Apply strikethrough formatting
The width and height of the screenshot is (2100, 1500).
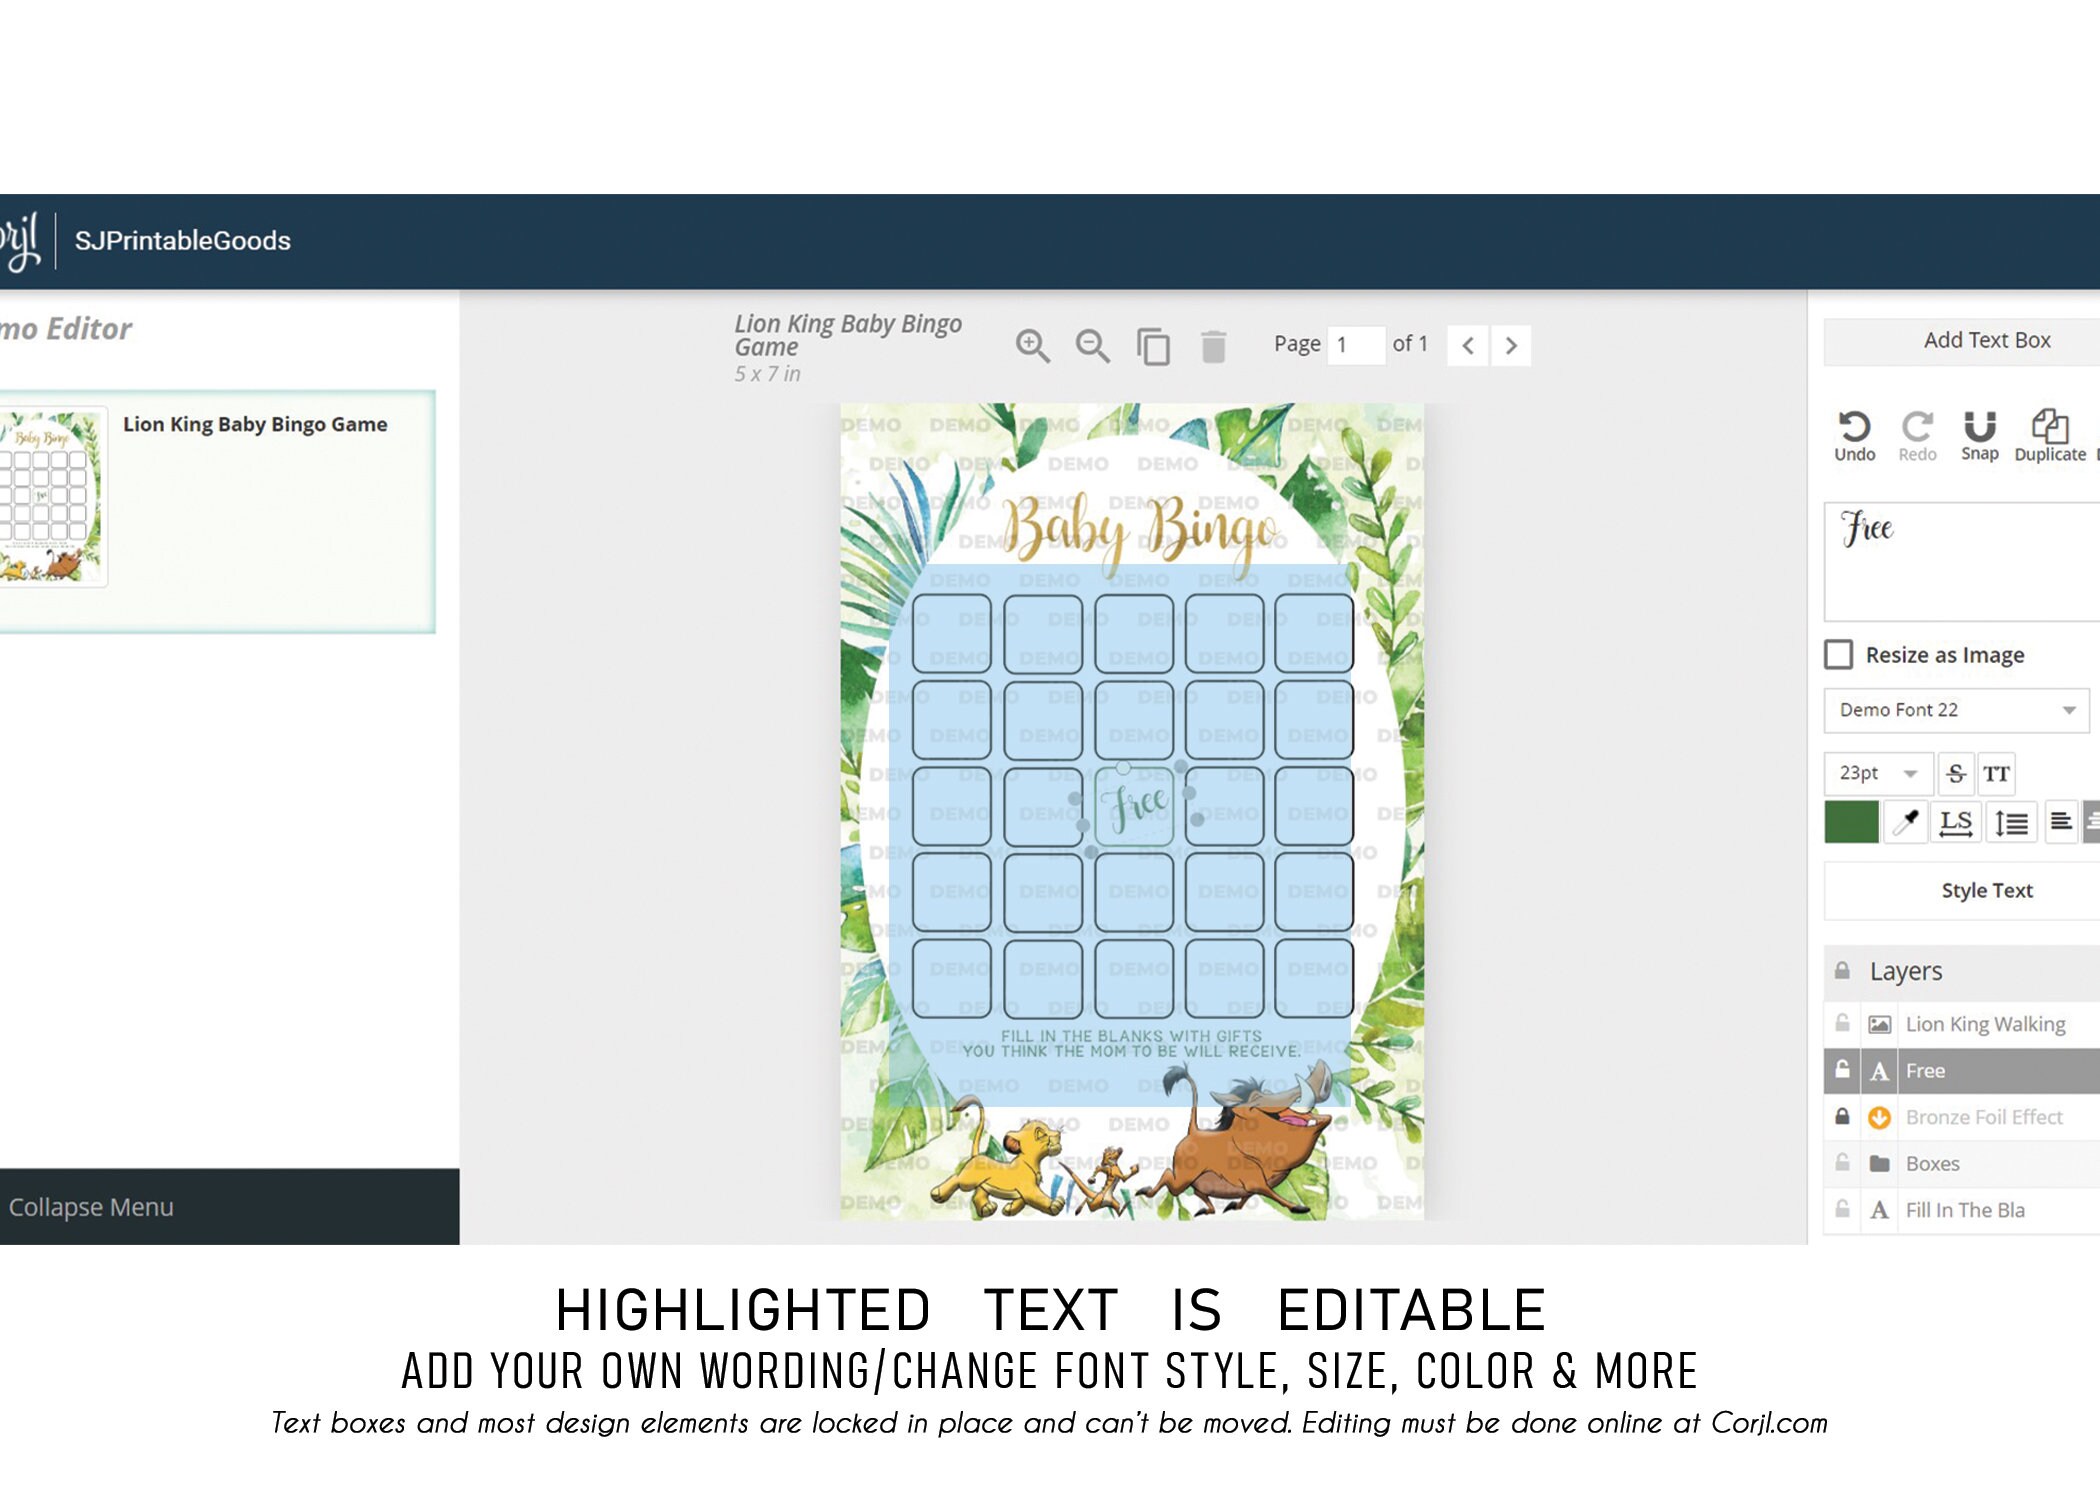point(1956,774)
